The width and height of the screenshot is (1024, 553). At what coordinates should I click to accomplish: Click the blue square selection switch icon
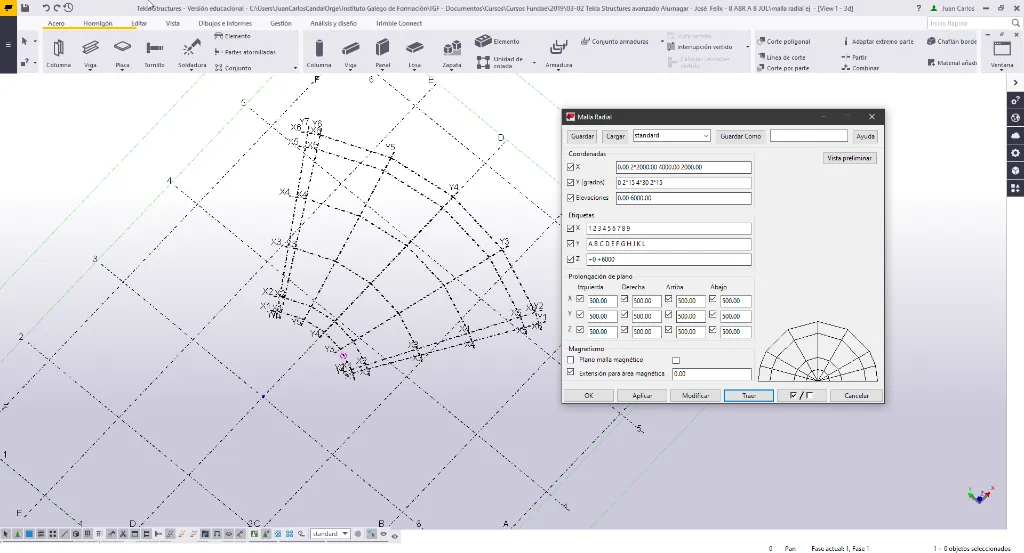(29, 534)
